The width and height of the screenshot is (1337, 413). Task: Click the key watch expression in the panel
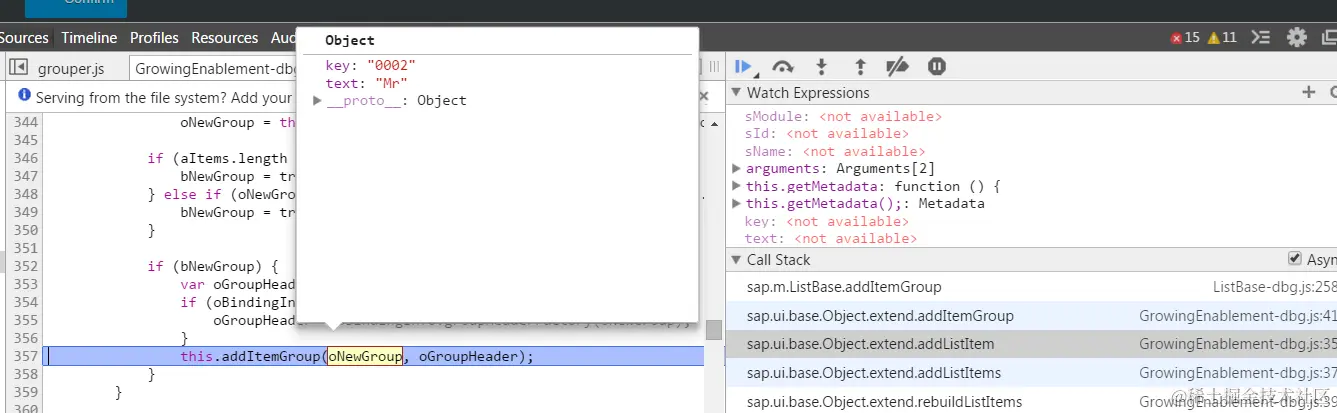click(x=827, y=221)
